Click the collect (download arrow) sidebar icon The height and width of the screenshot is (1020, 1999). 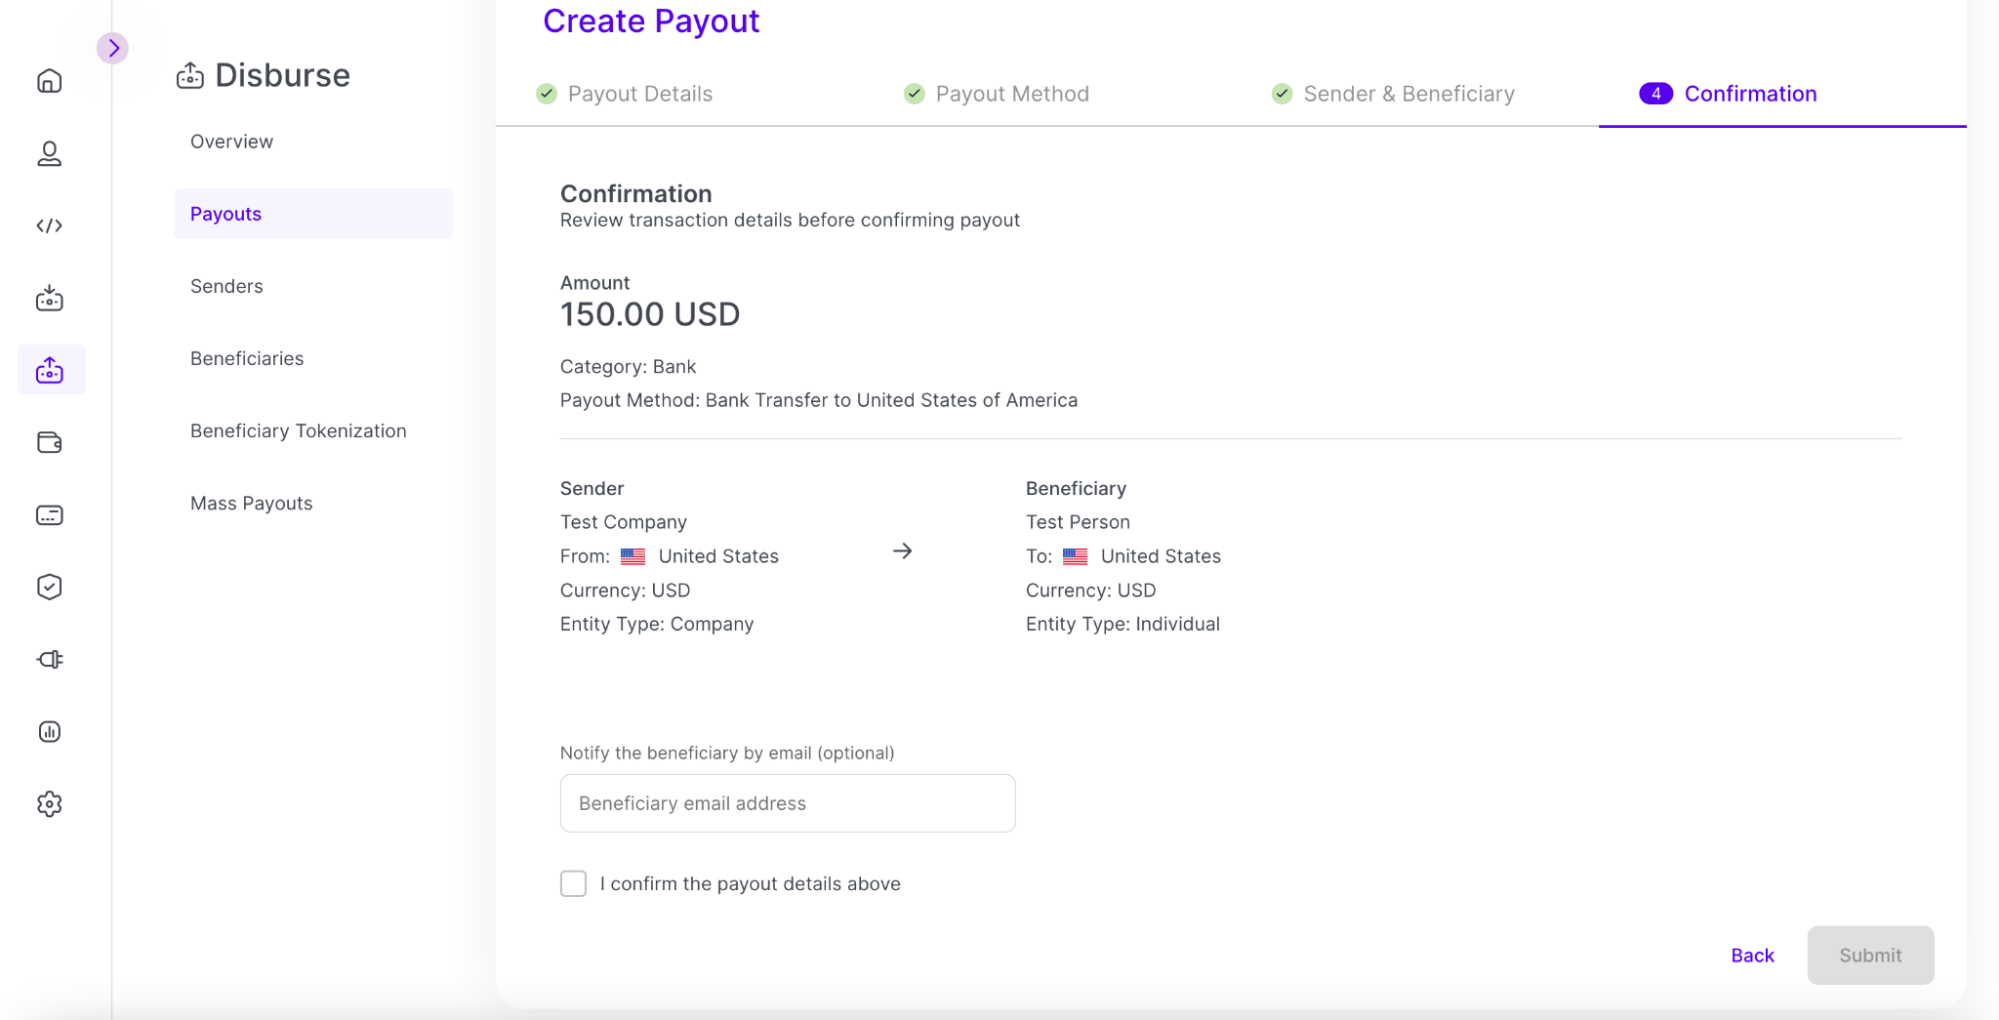click(49, 298)
